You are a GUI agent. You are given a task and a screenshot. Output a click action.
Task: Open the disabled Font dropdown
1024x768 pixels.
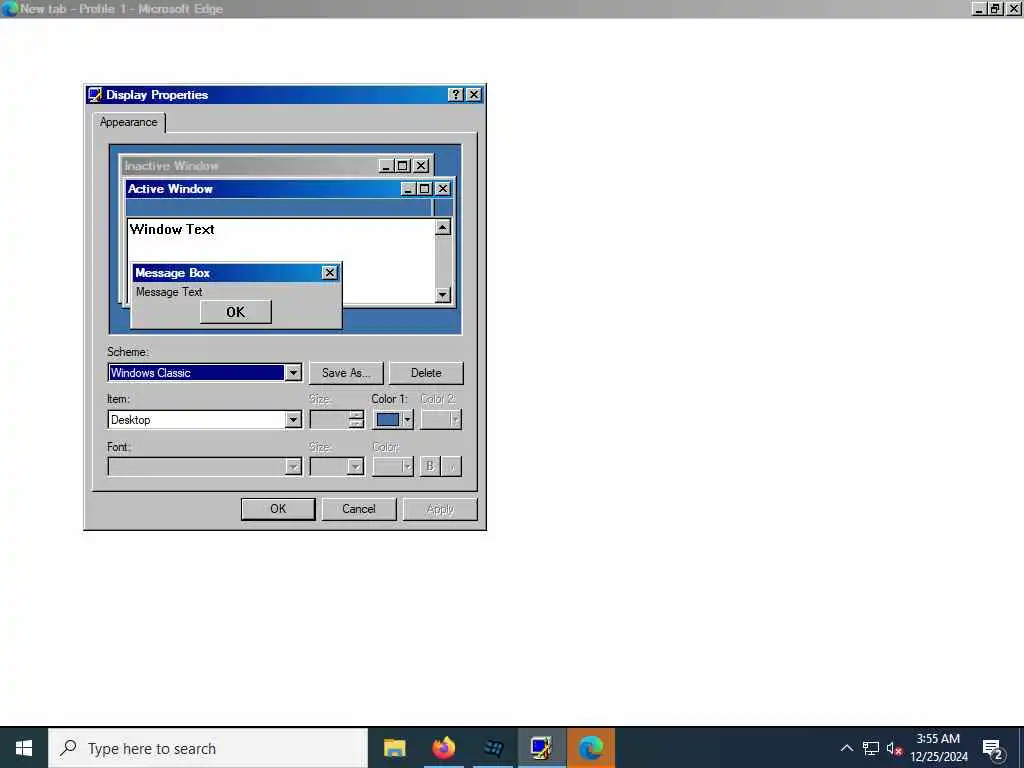(x=293, y=466)
